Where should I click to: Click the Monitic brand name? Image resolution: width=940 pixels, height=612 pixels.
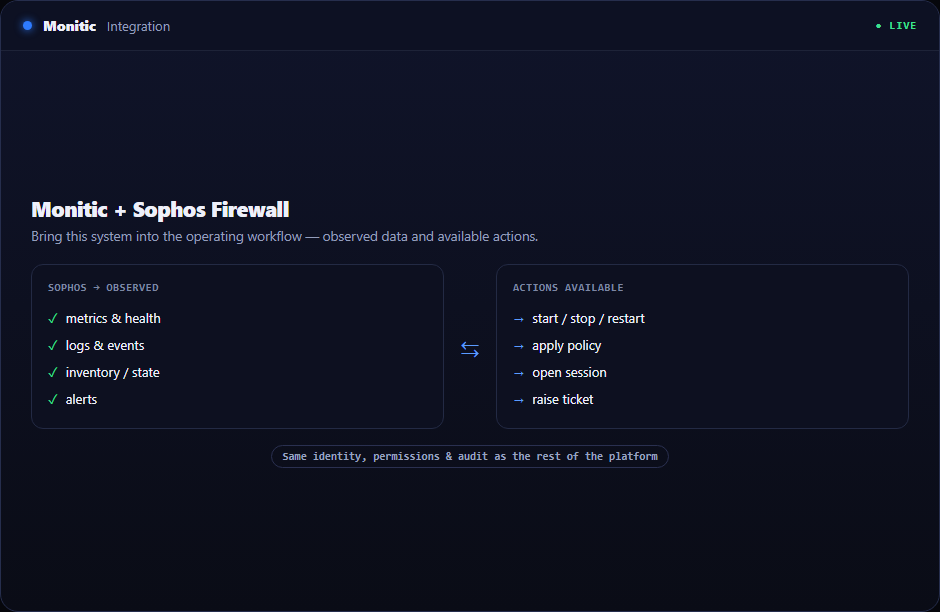point(70,26)
